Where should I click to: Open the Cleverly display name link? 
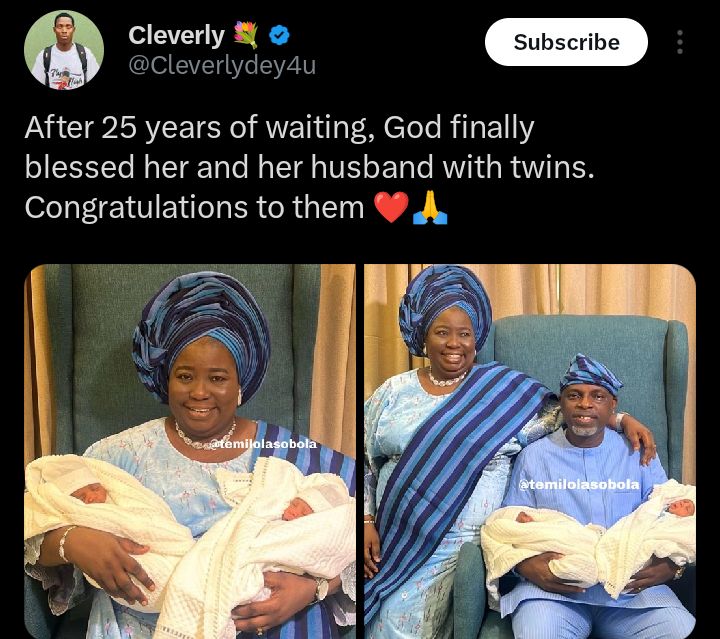click(176, 36)
